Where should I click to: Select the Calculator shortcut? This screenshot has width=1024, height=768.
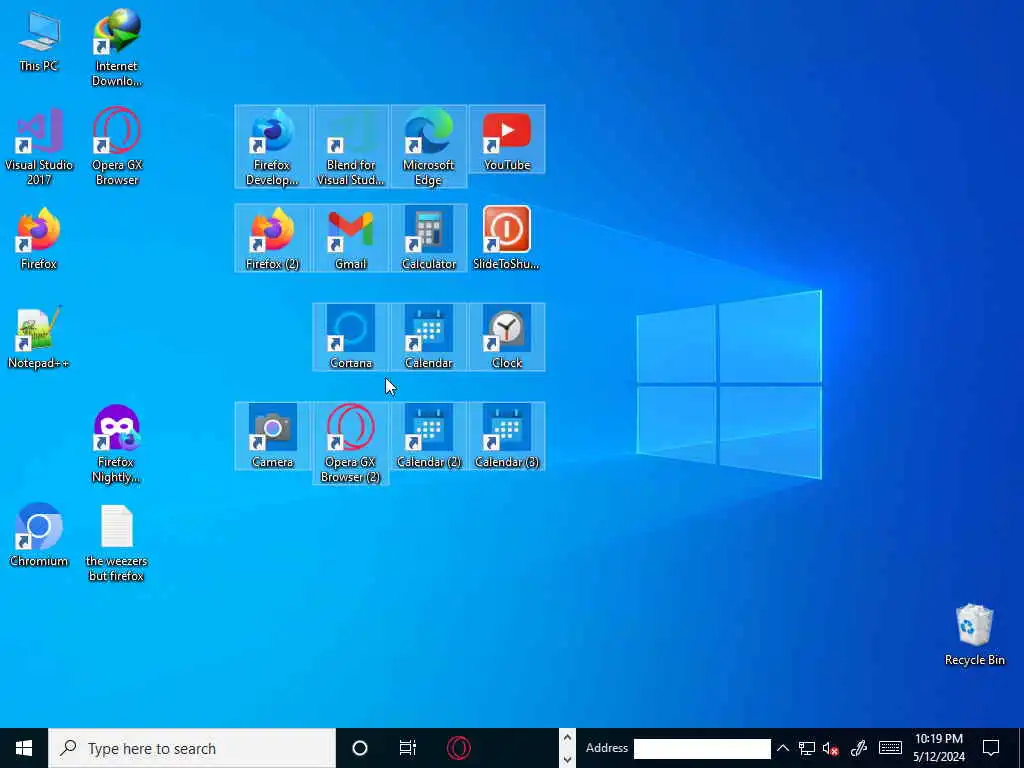coord(428,238)
